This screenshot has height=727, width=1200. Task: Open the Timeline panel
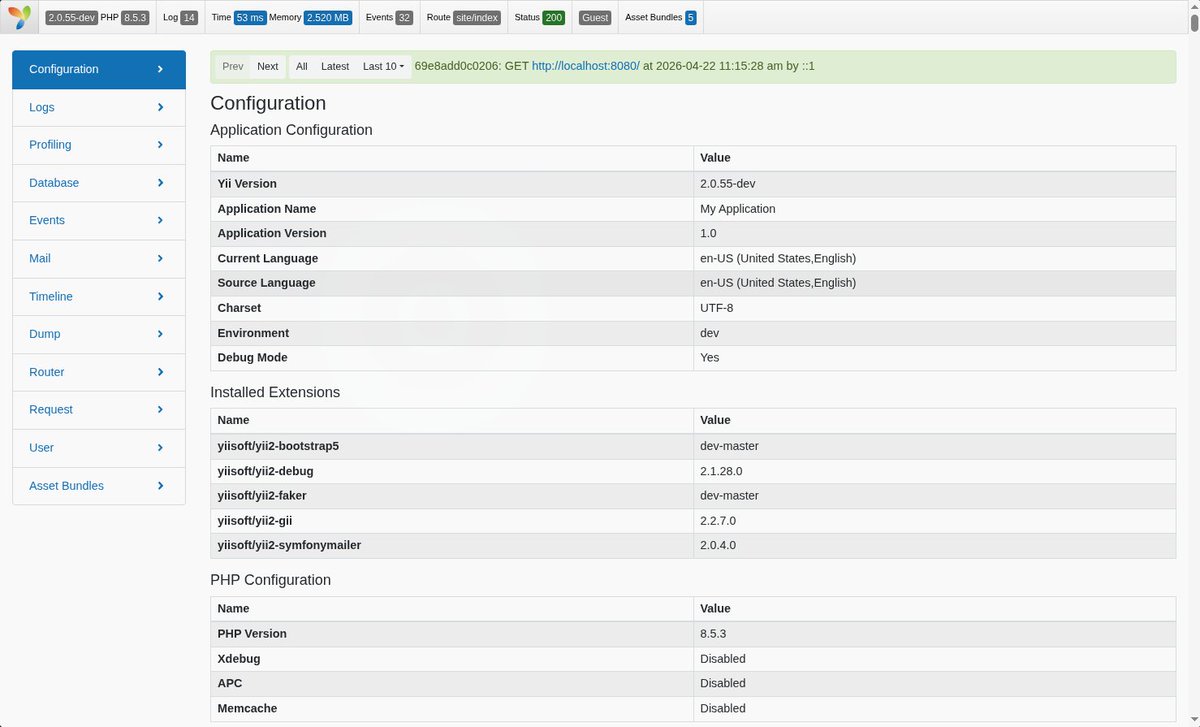click(x=99, y=296)
